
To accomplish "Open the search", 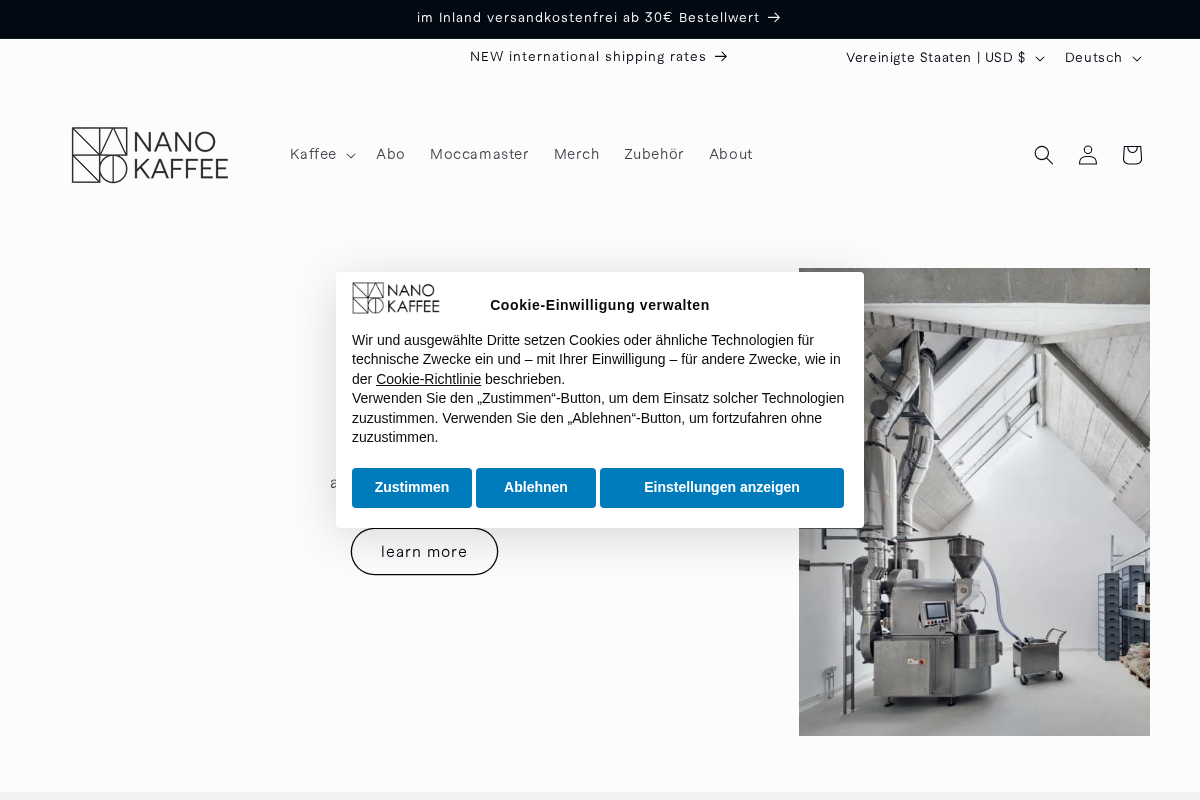I will [1043, 155].
